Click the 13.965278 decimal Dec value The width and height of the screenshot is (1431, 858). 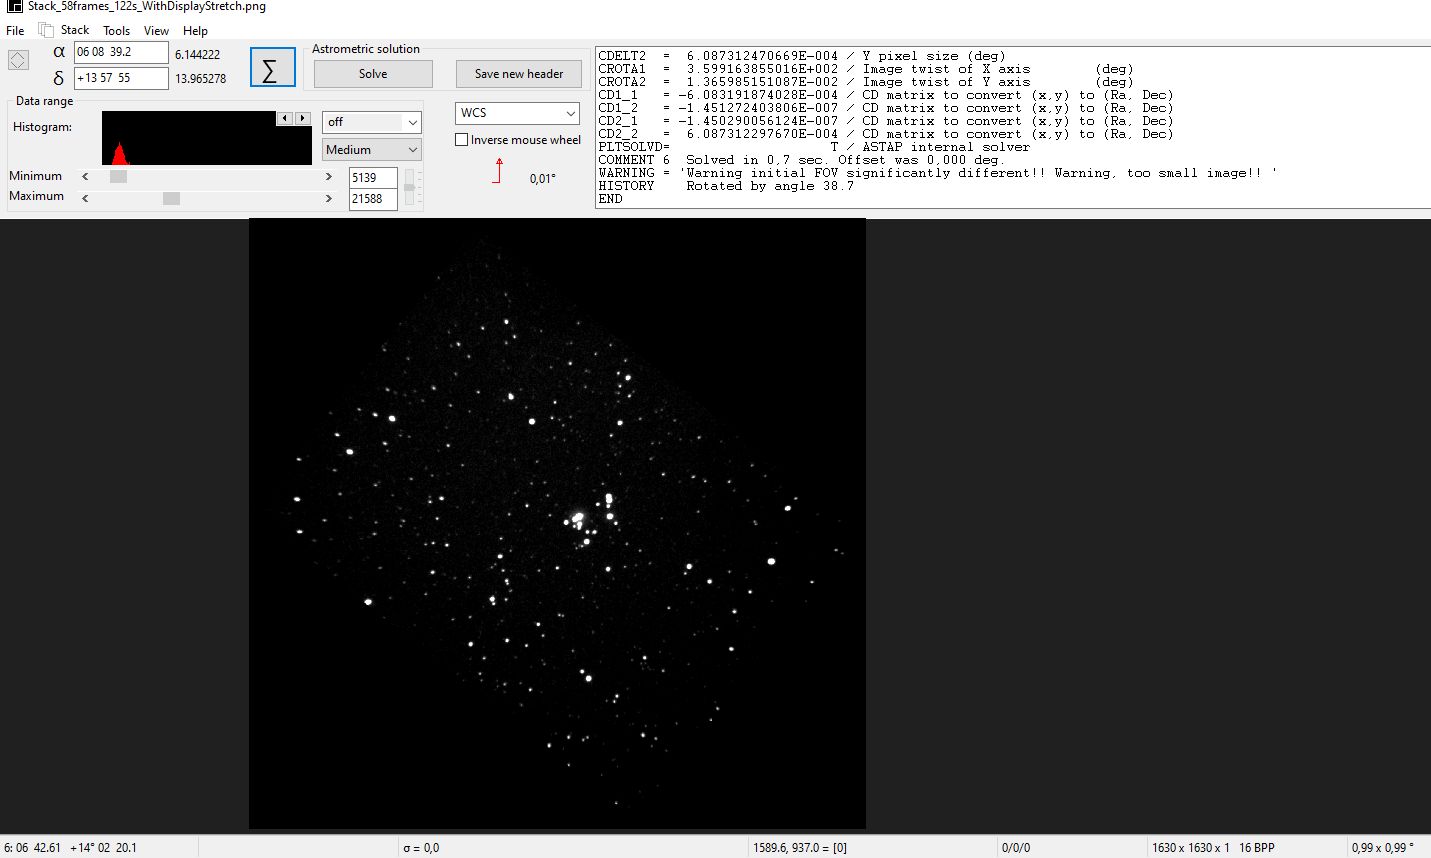201,79
